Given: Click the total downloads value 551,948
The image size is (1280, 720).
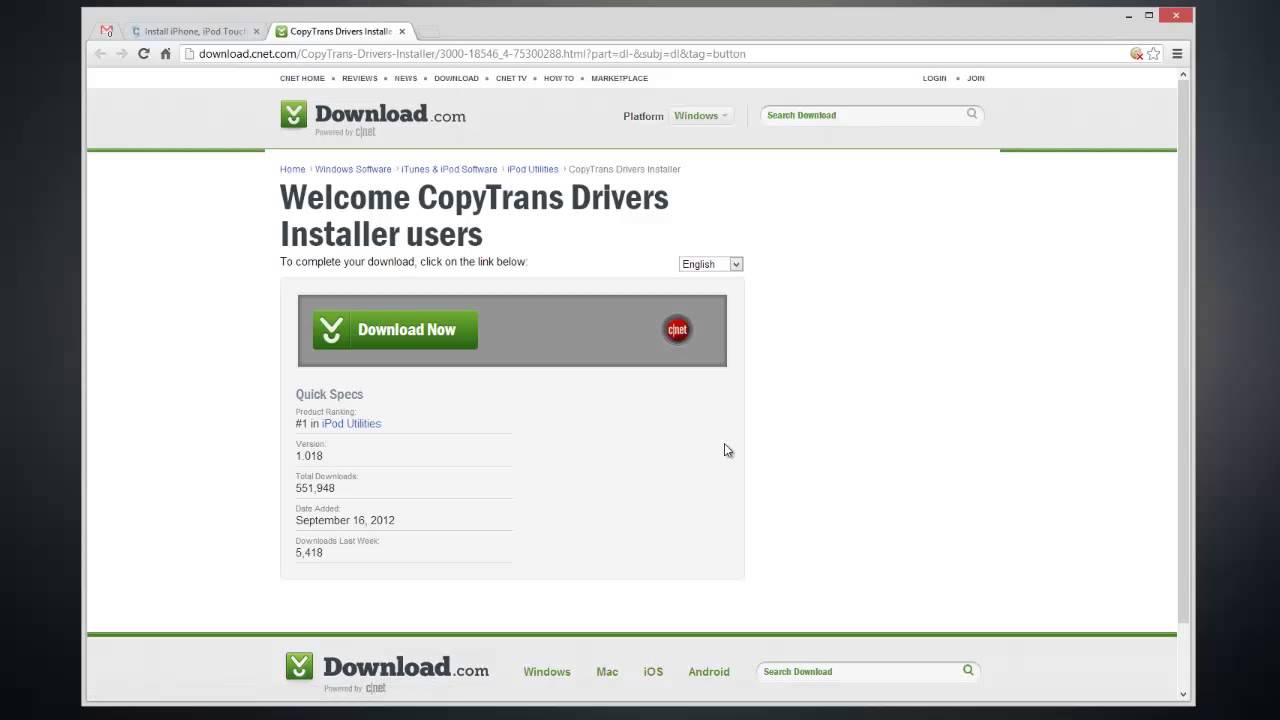Looking at the screenshot, I should coord(315,488).
